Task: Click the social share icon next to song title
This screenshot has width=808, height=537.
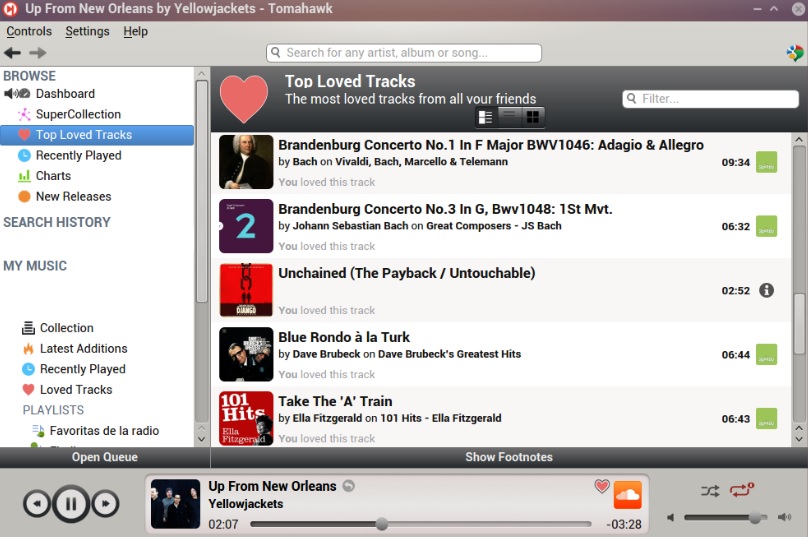Action: click(x=349, y=486)
